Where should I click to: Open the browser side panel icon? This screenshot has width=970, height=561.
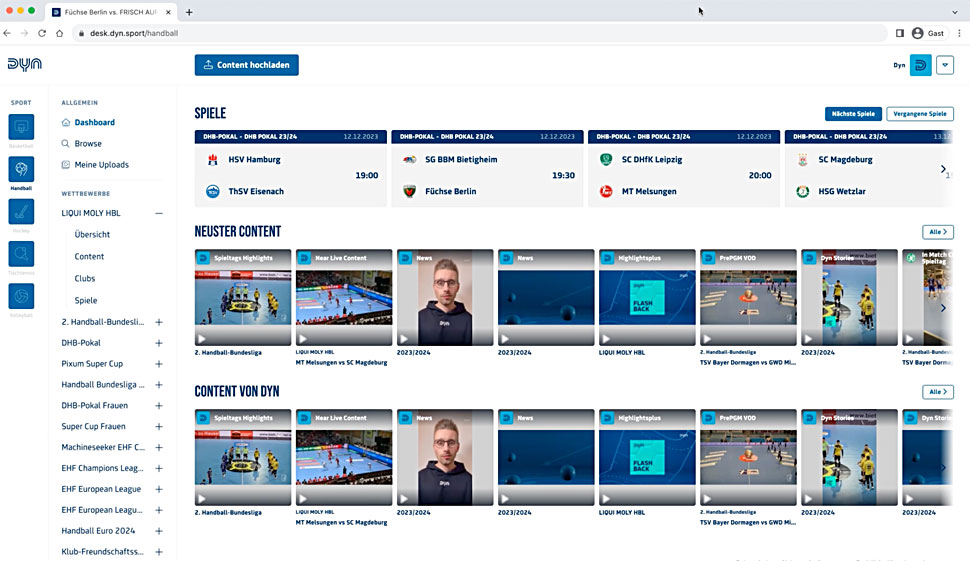(899, 33)
